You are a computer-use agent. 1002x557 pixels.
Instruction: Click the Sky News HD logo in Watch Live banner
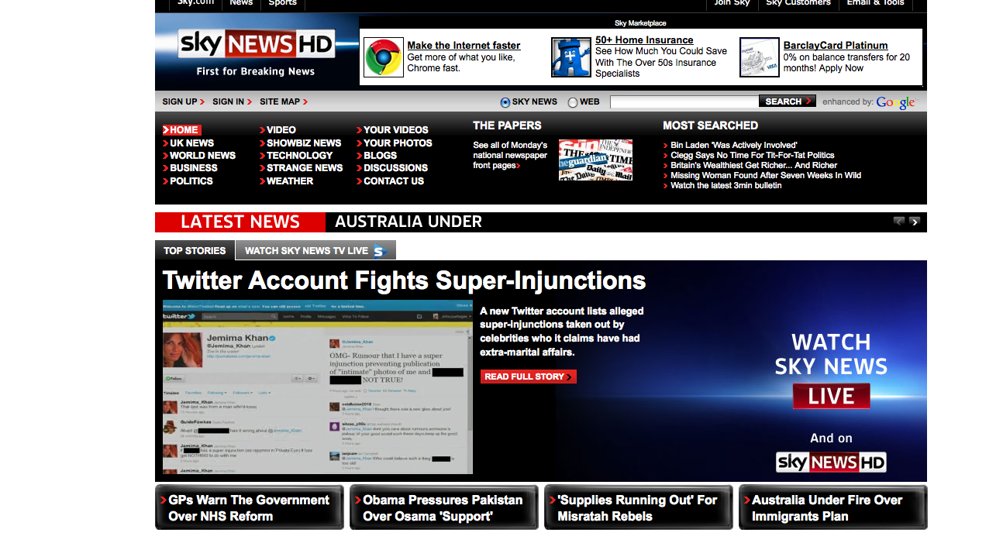click(831, 462)
